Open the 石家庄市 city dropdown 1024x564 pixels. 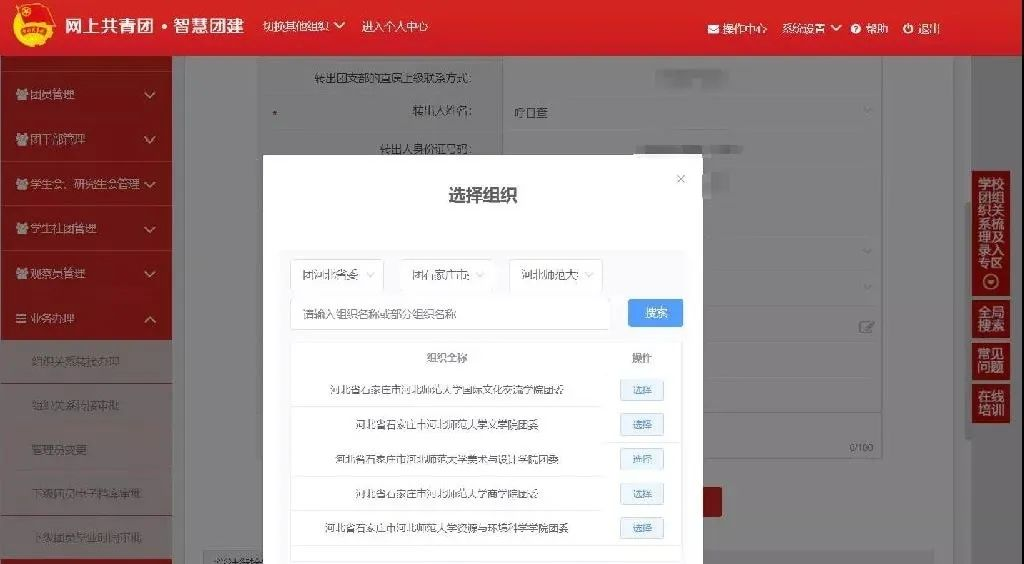click(446, 275)
